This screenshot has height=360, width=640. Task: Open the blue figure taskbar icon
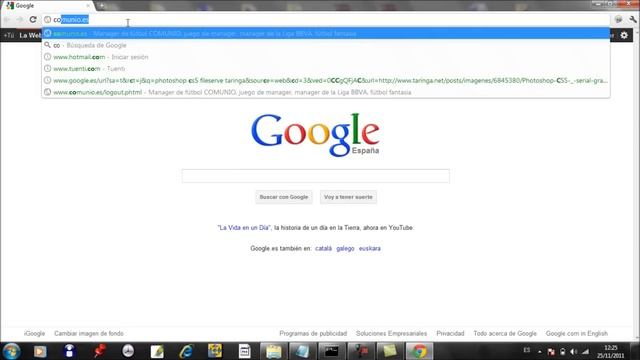click(x=69, y=351)
